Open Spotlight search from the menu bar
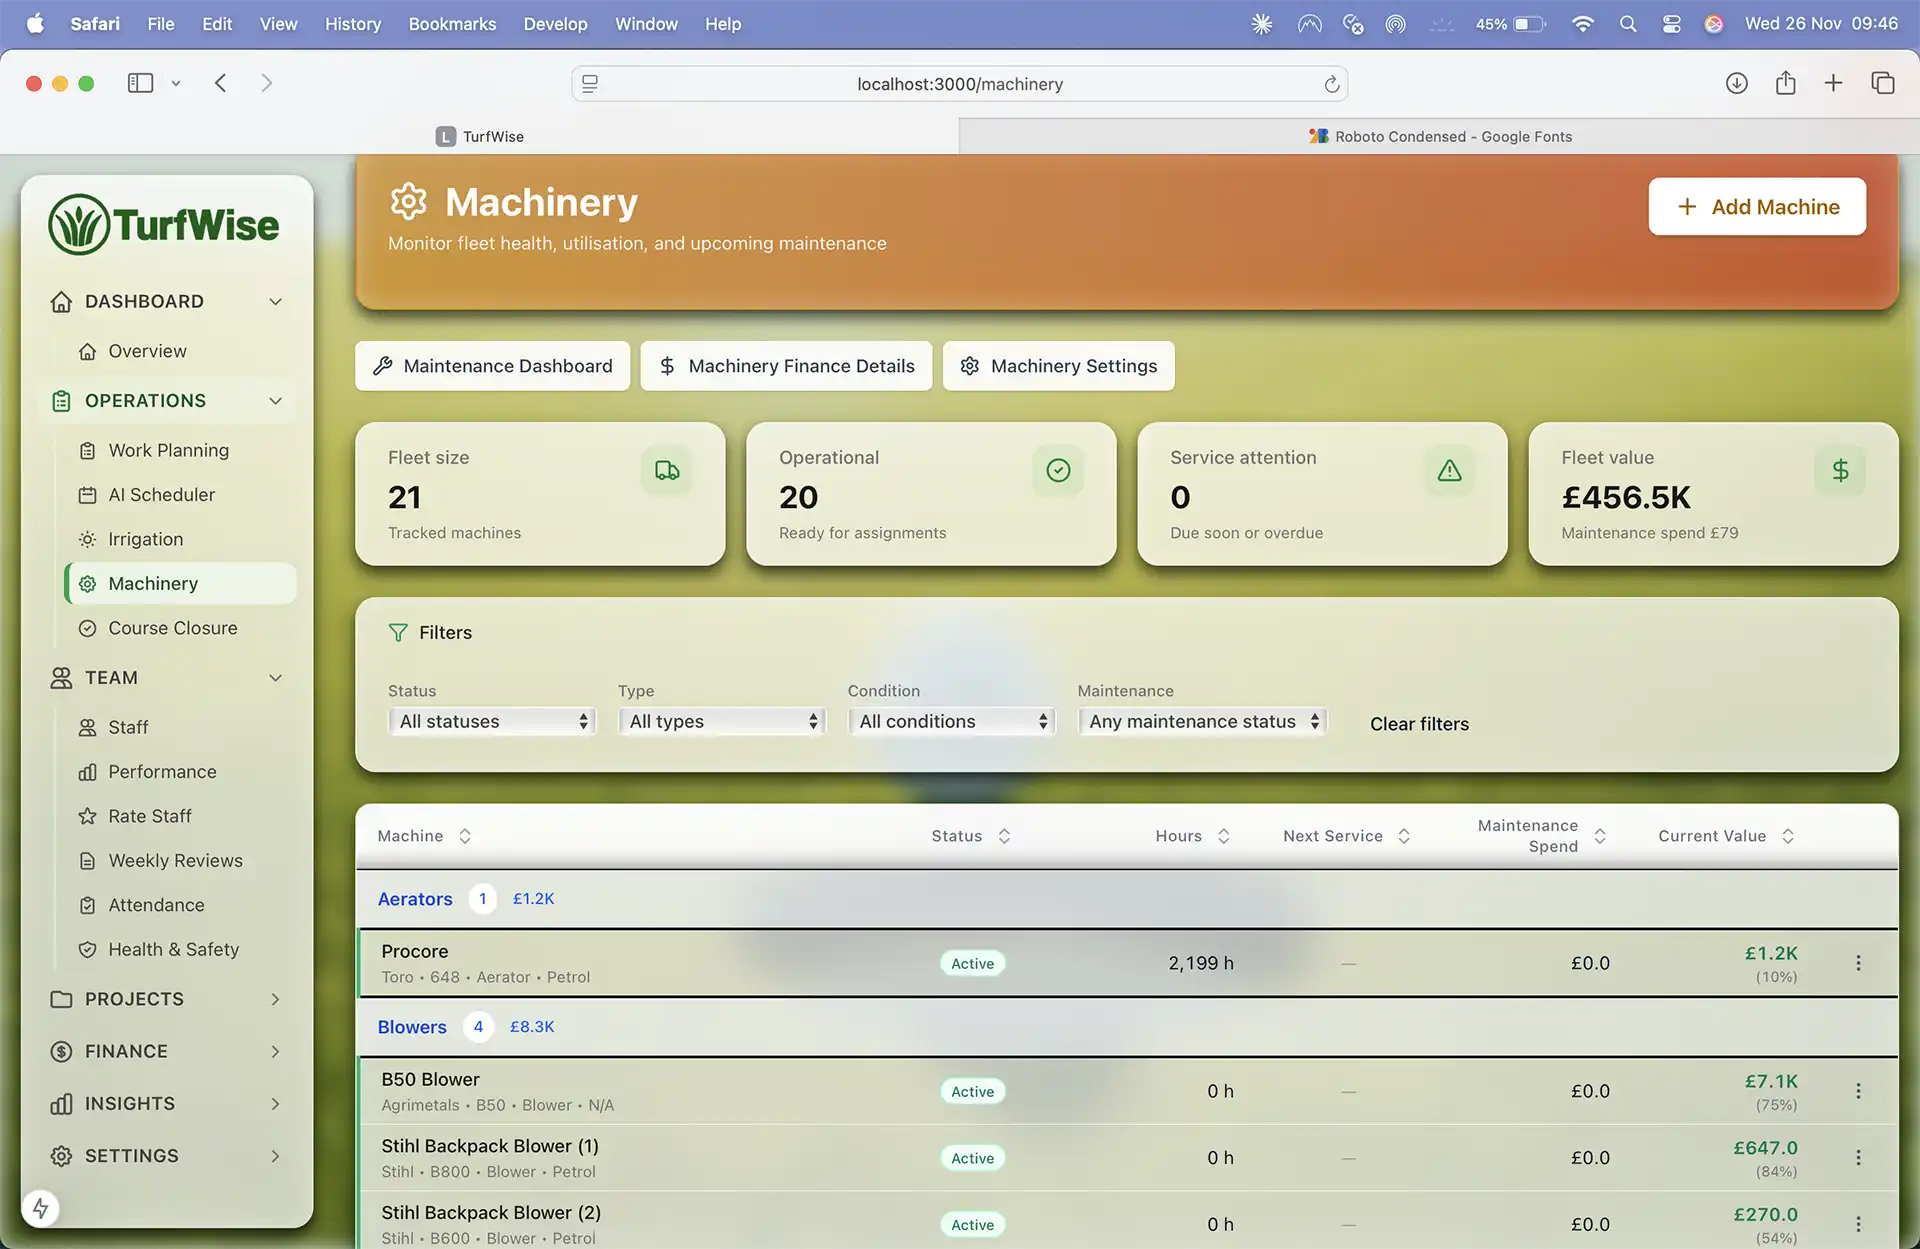Screen dimensions: 1920x1249 (x=1627, y=23)
